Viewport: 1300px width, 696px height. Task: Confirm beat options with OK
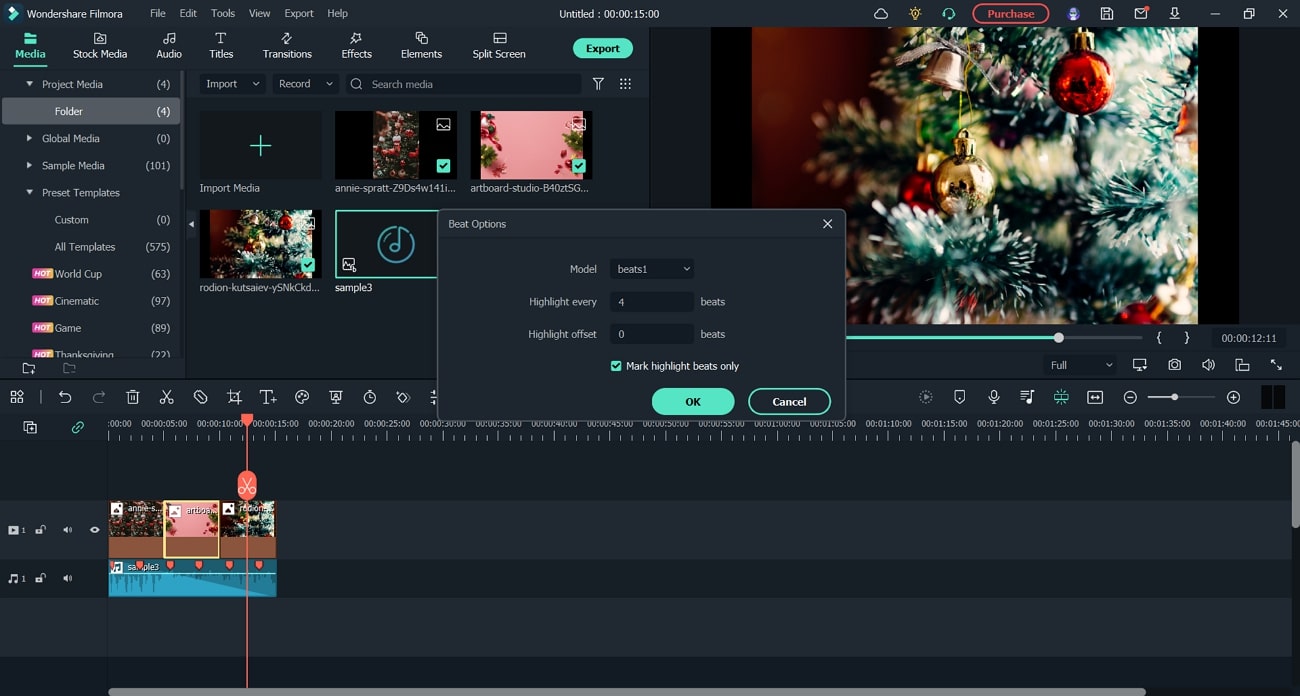pos(693,401)
